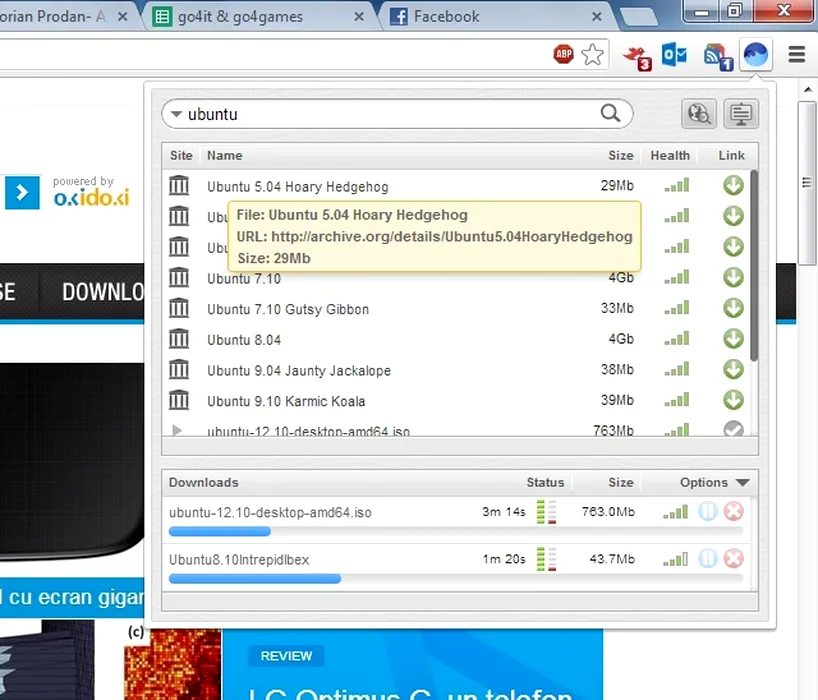
Task: Click the archive site icon for Ubuntu 5.04
Action: pyautogui.click(x=178, y=185)
